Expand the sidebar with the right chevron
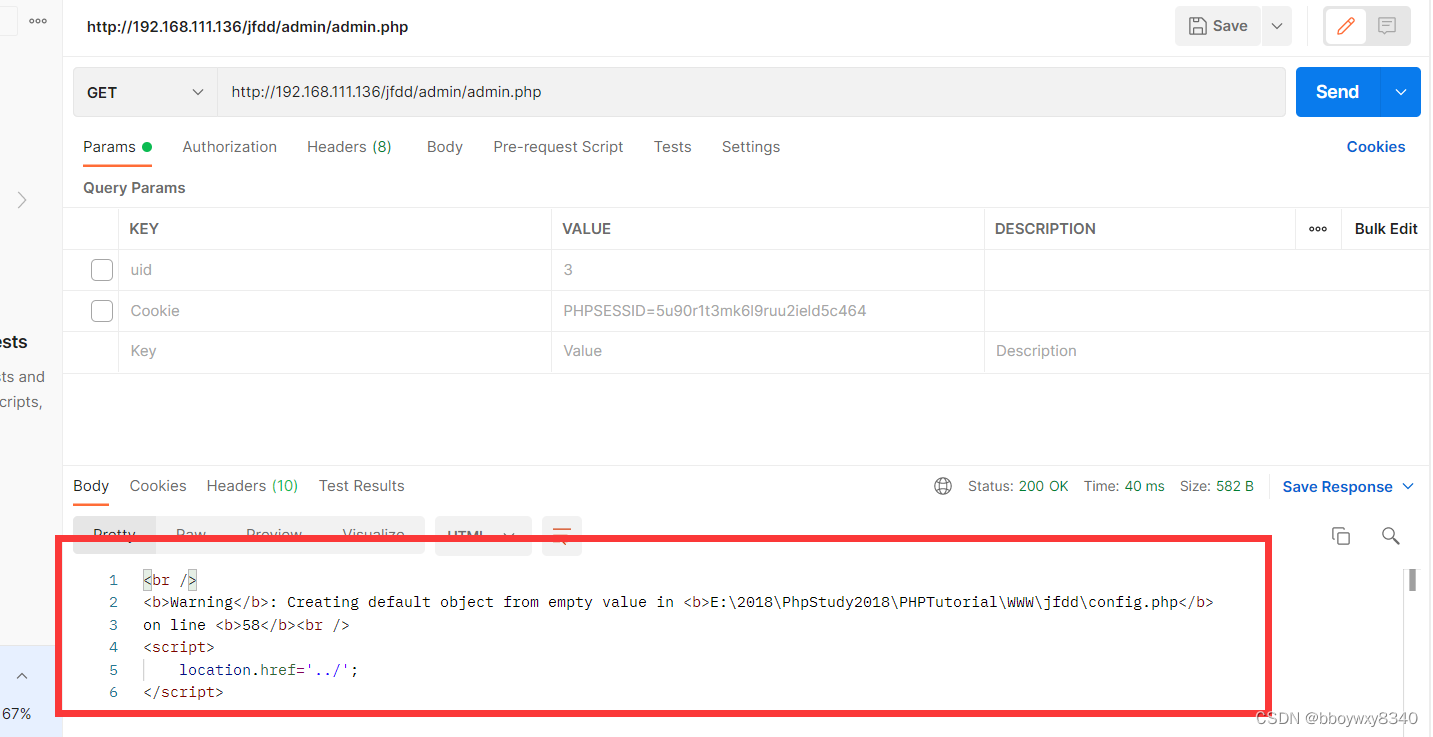This screenshot has height=737, width=1433. pyautogui.click(x=21, y=200)
